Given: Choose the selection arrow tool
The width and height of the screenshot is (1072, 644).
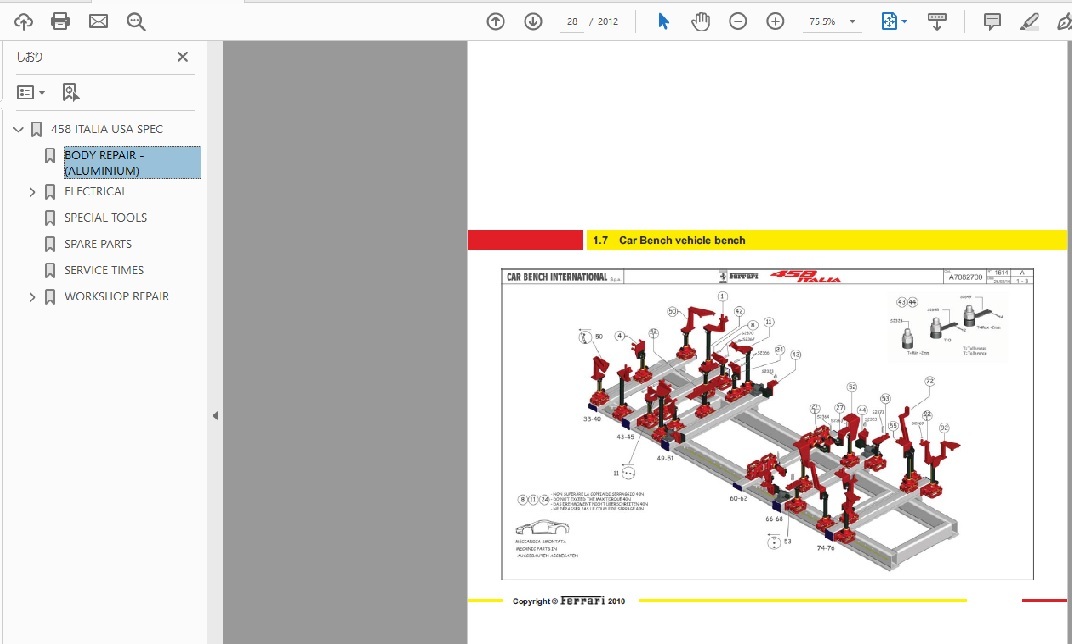Looking at the screenshot, I should (663, 22).
